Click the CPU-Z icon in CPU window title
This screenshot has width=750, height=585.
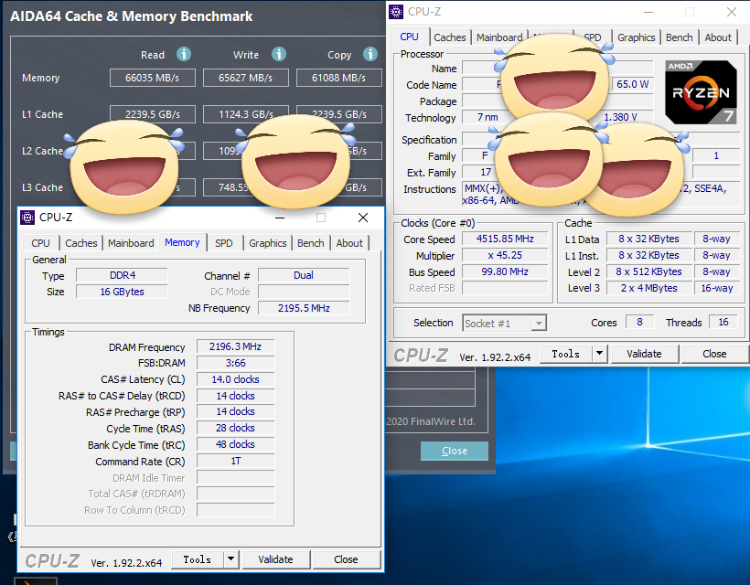pos(396,11)
